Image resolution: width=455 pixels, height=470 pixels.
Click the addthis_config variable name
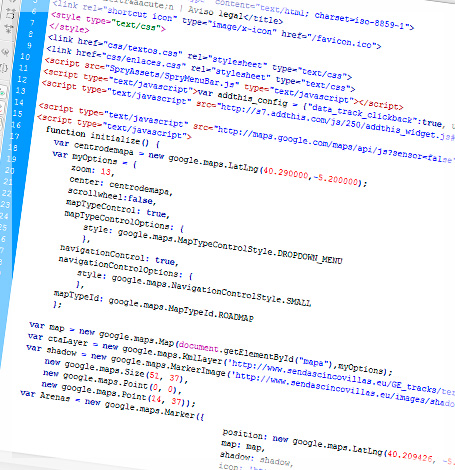pyautogui.click(x=252, y=98)
